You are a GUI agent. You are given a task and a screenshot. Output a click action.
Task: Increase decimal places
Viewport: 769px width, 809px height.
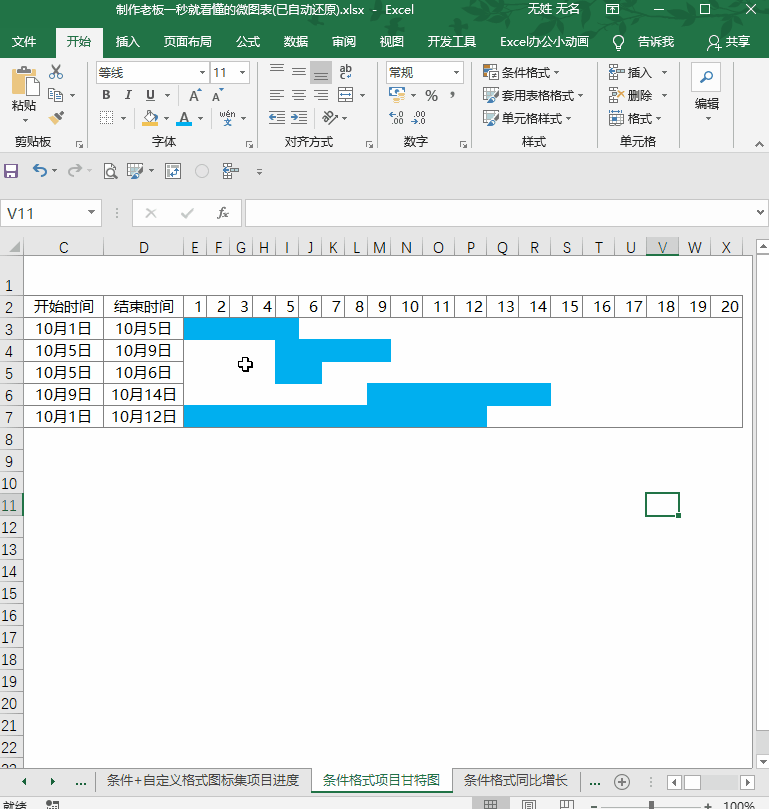pyautogui.click(x=396, y=118)
